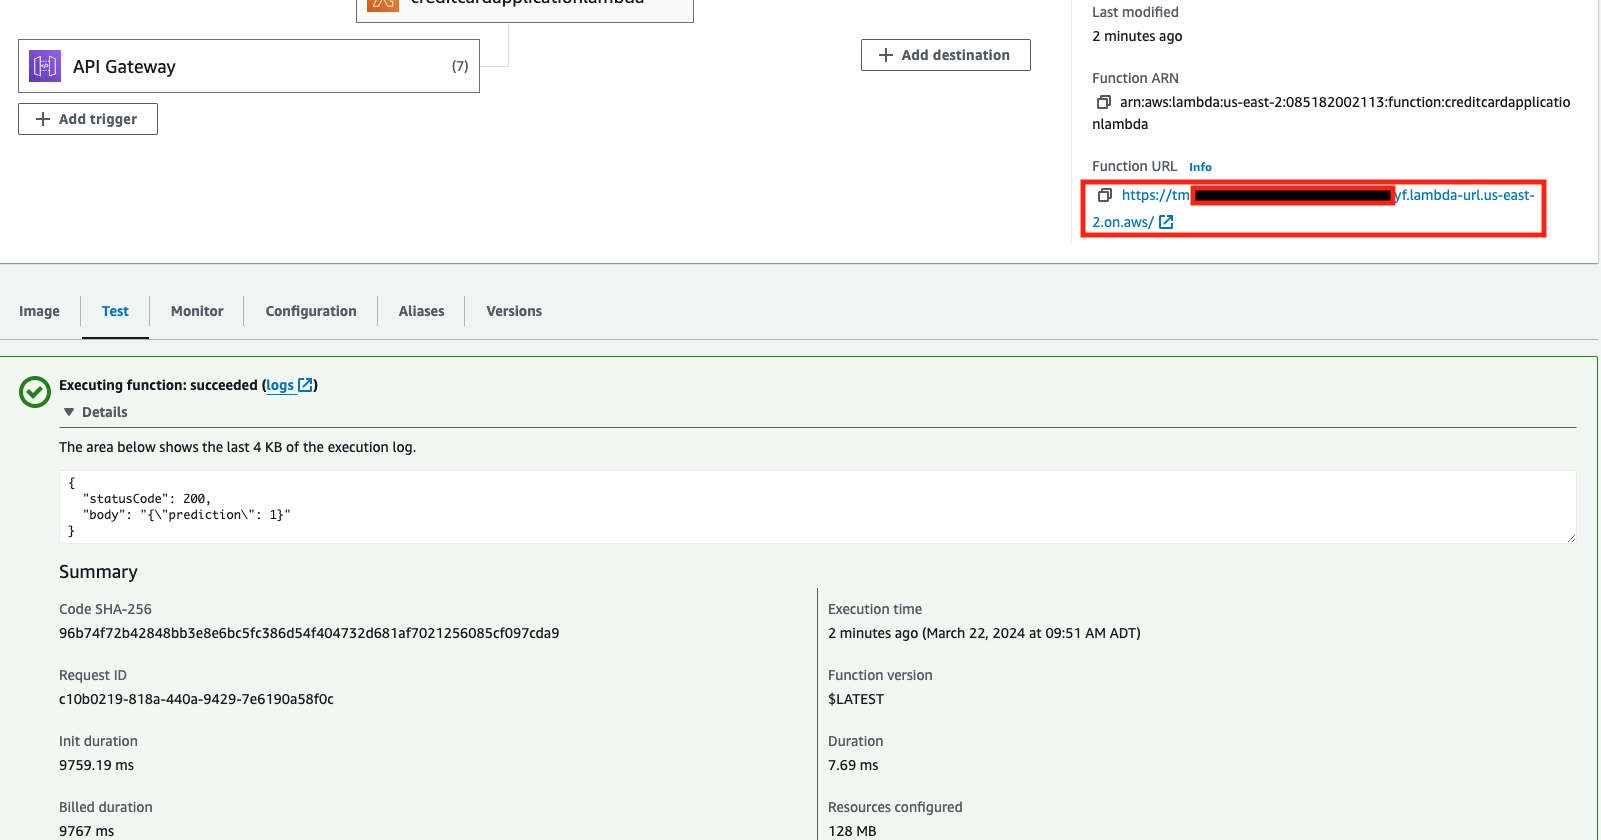
Task: Click the API Gateway service icon
Action: point(45,66)
